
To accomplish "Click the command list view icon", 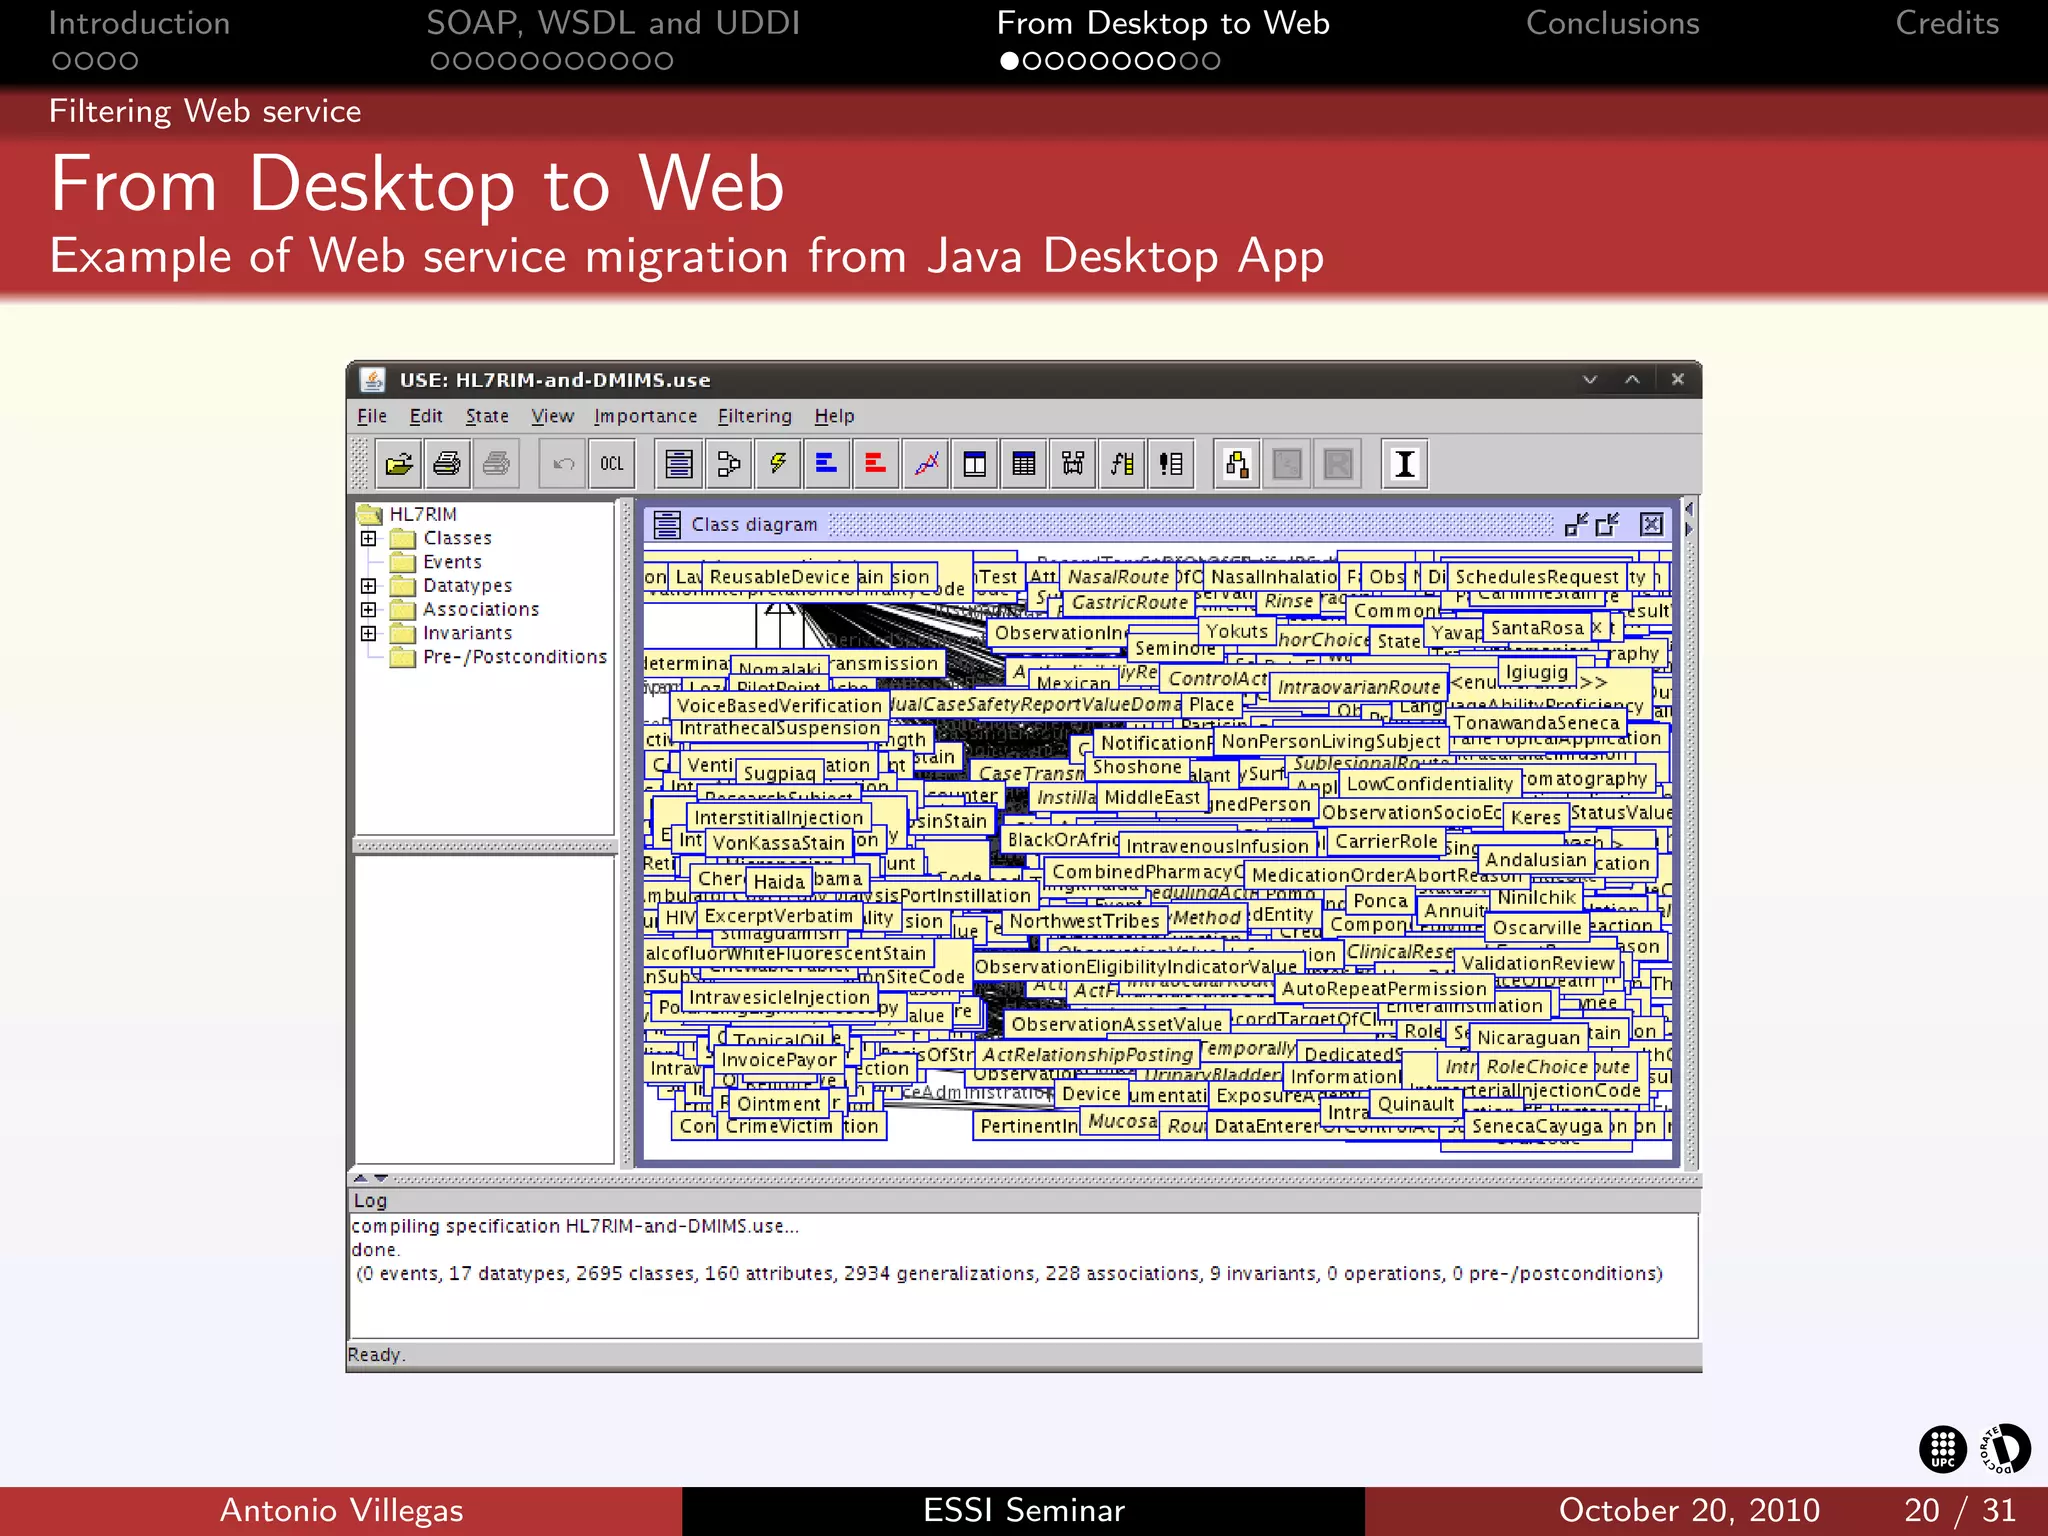I will coord(1171,464).
